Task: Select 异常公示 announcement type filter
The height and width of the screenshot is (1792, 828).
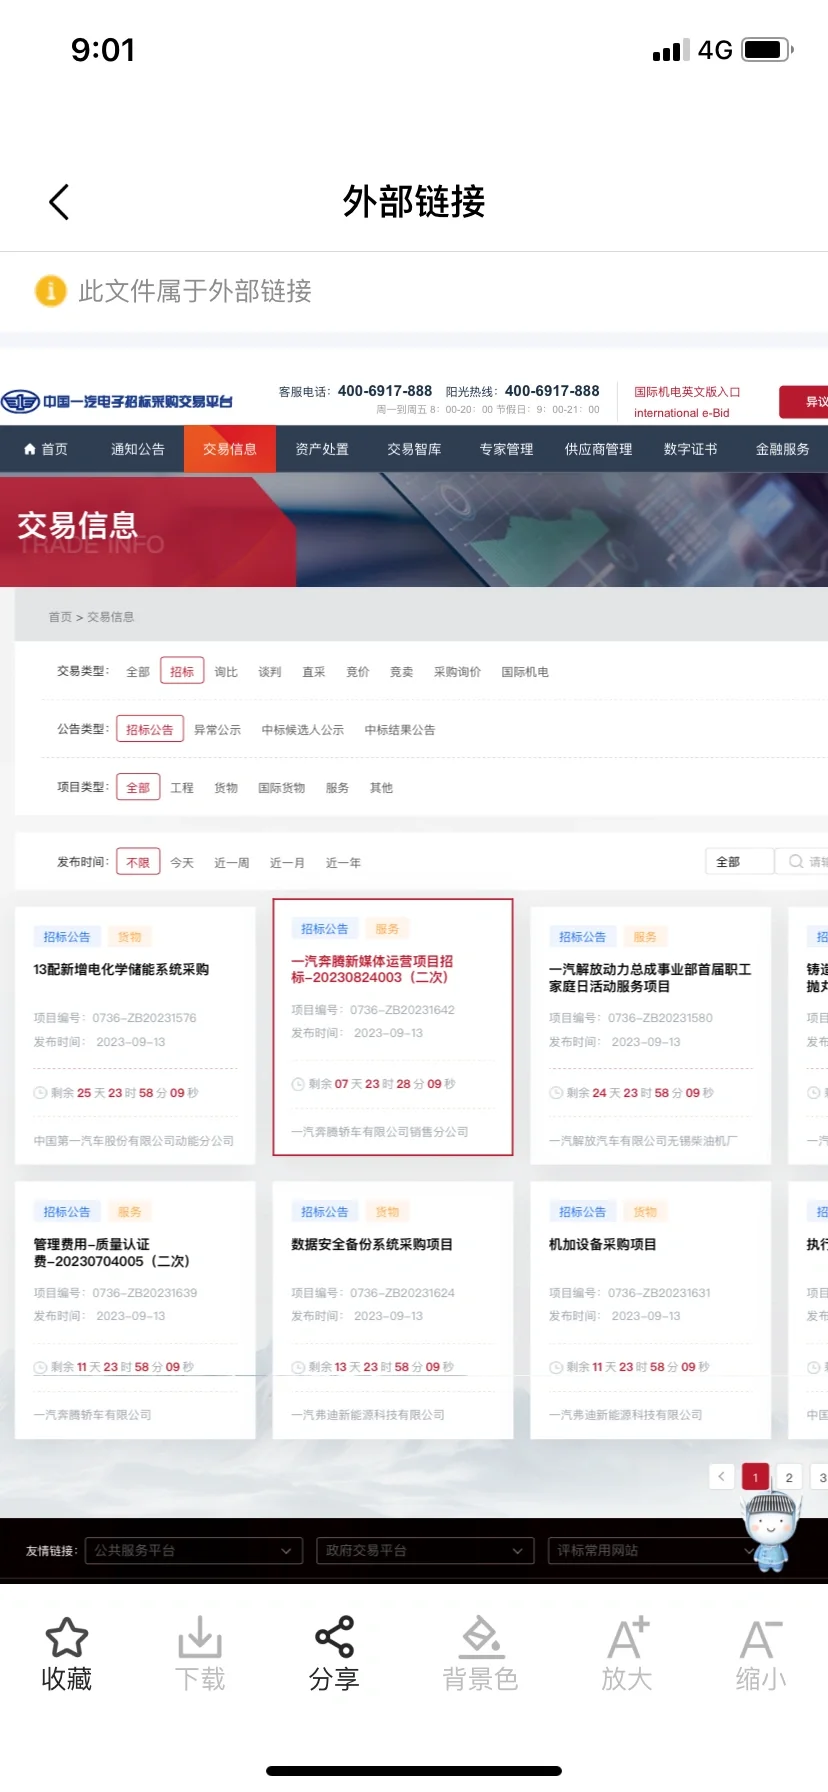Action: tap(218, 730)
